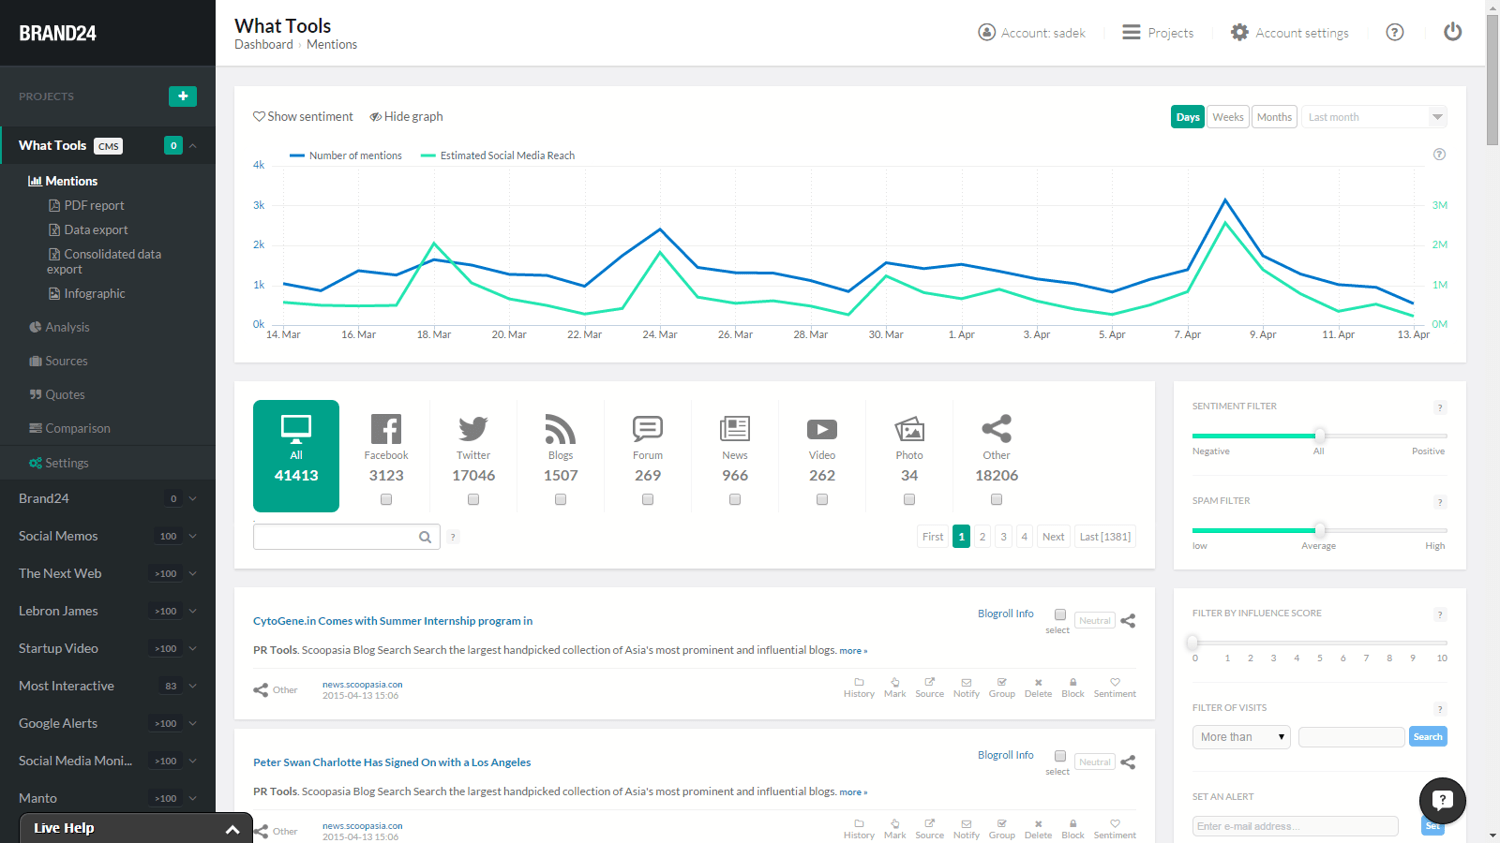This screenshot has height=843, width=1500.
Task: Click the power logout icon
Action: [1452, 32]
